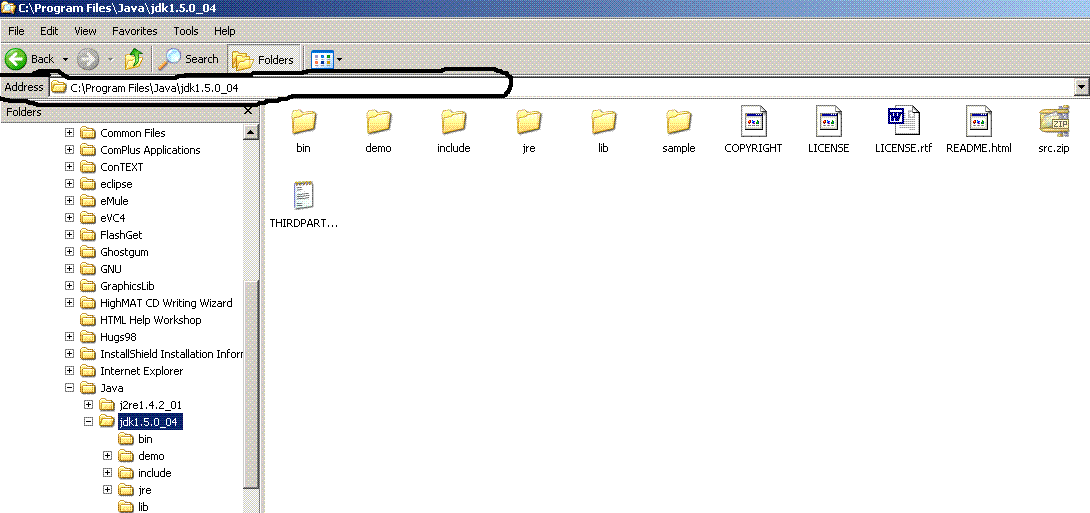This screenshot has width=1090, height=513.
Task: Expand the ComPlus Applications tree node
Action: (x=70, y=150)
